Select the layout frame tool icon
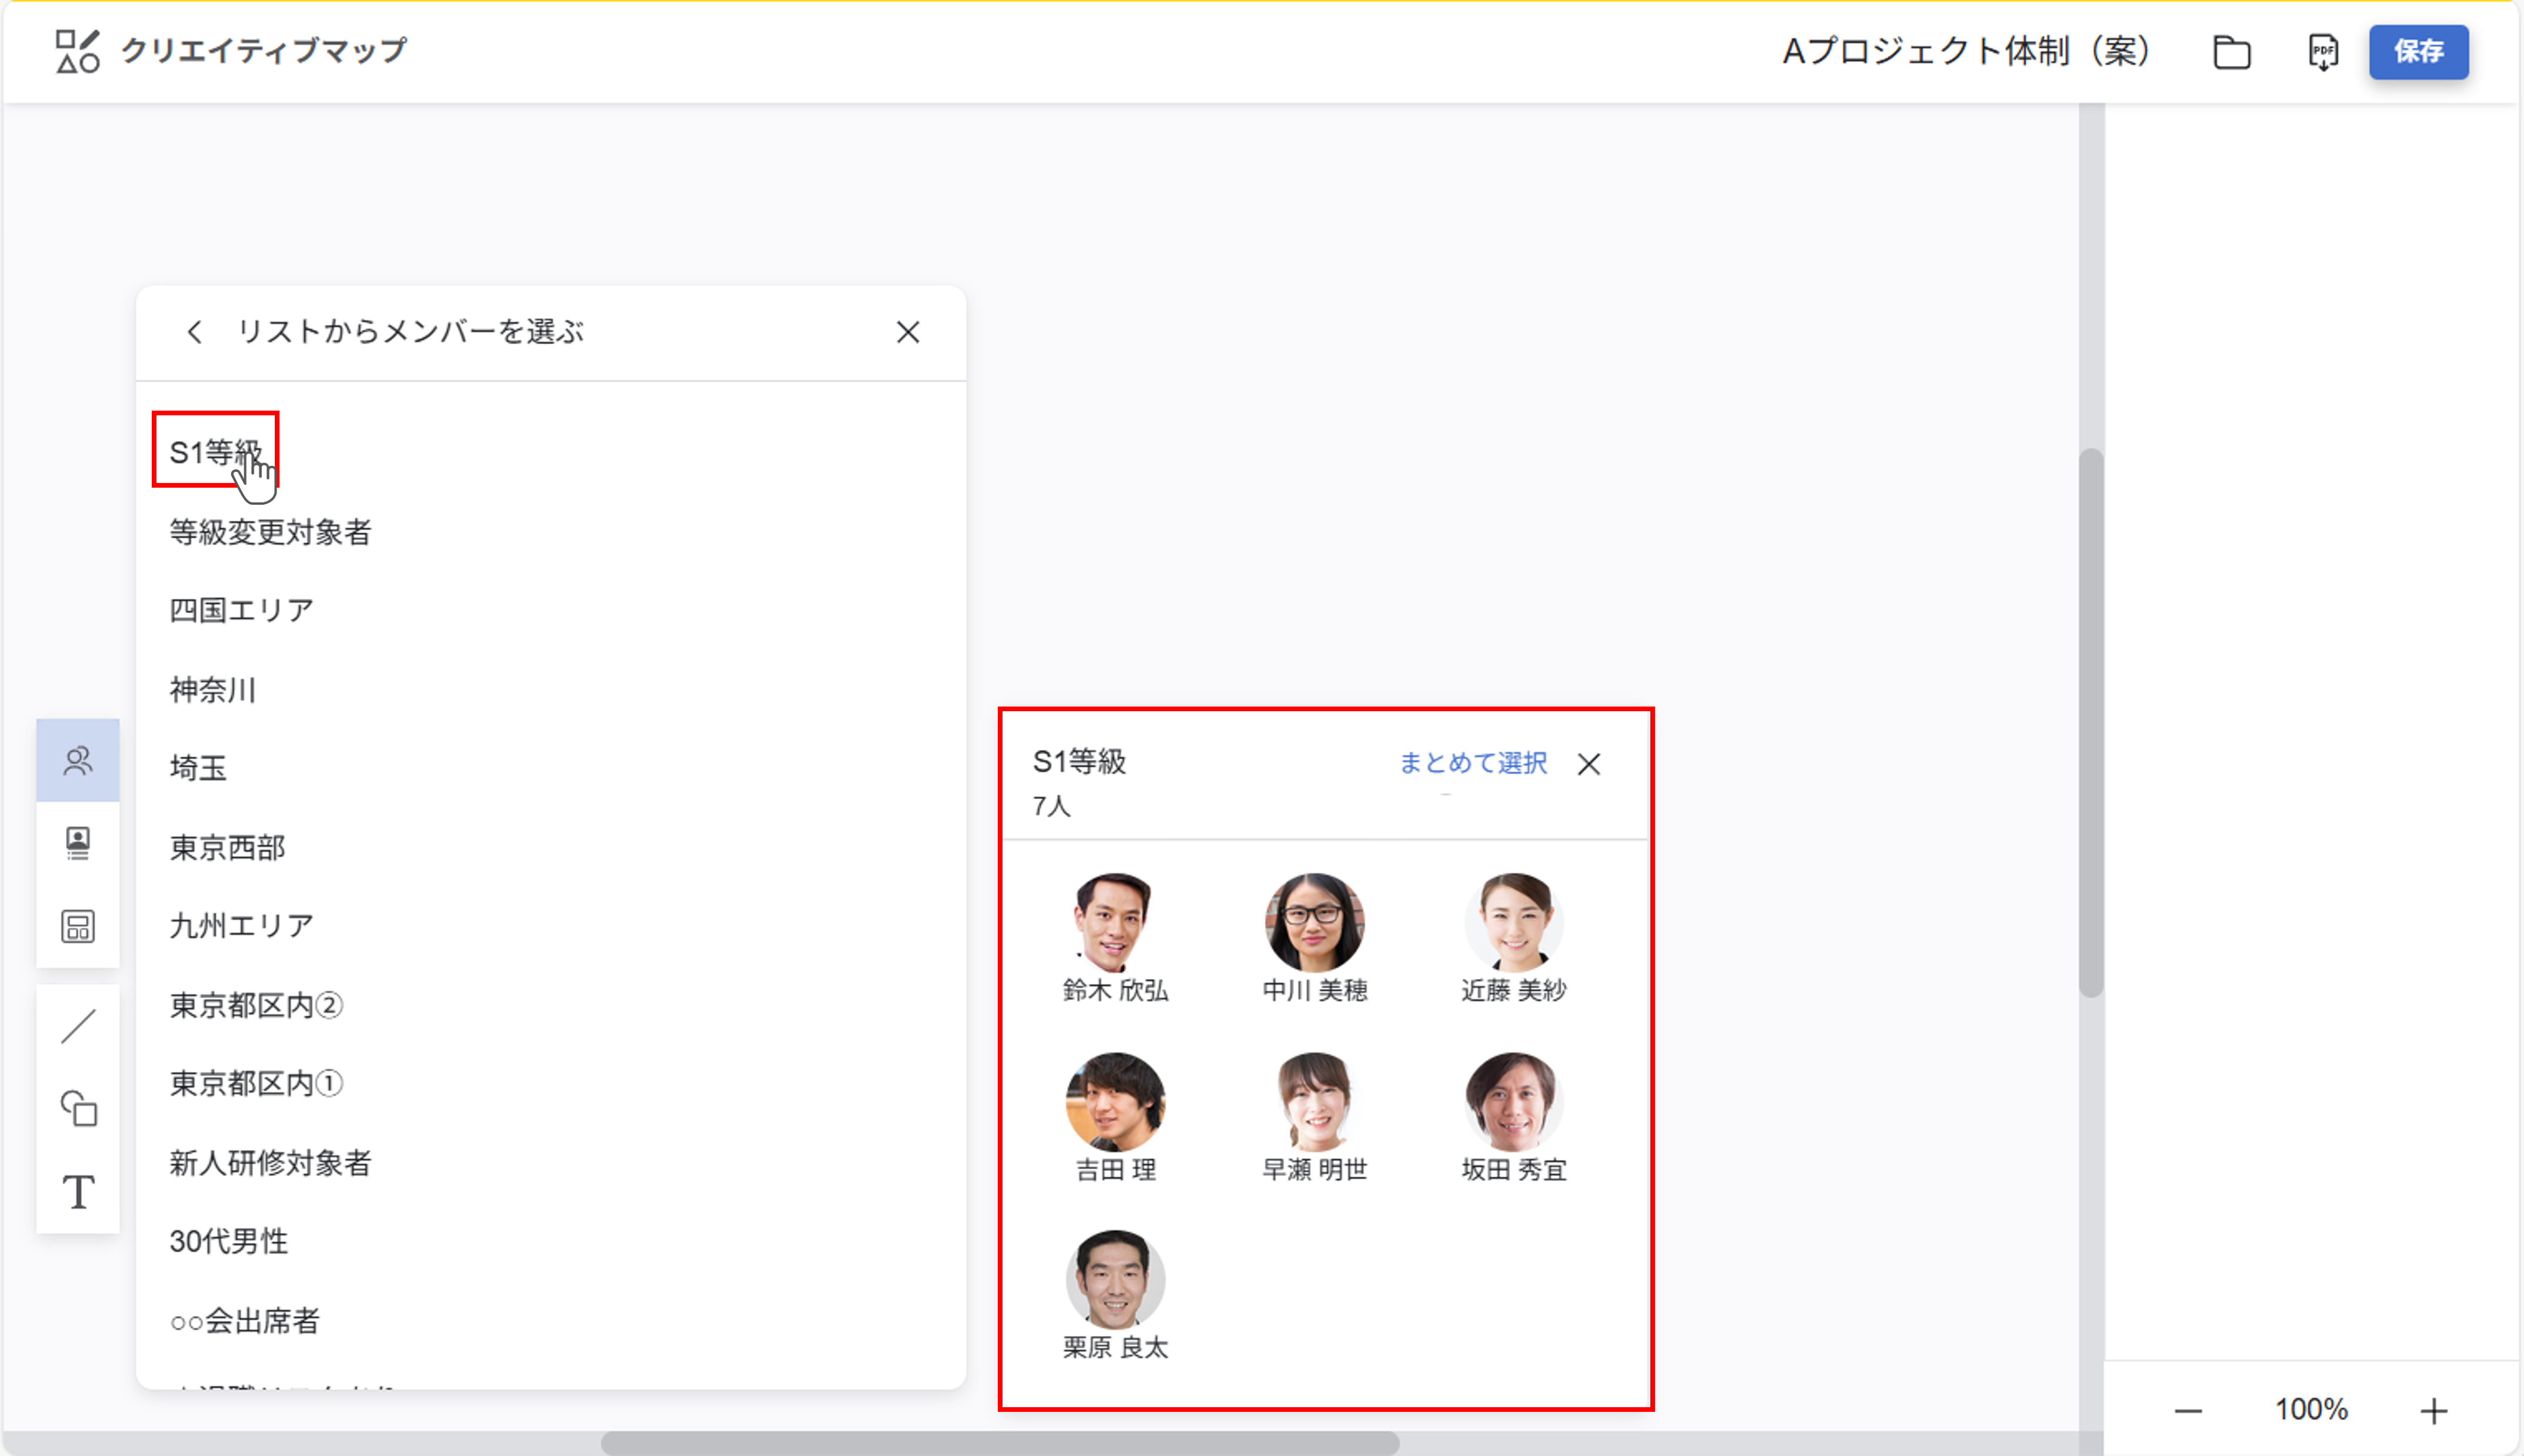 78,926
